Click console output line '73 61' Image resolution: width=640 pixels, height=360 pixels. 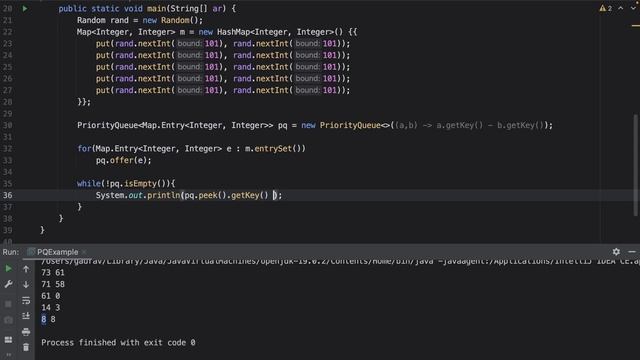pyautogui.click(x=53, y=273)
